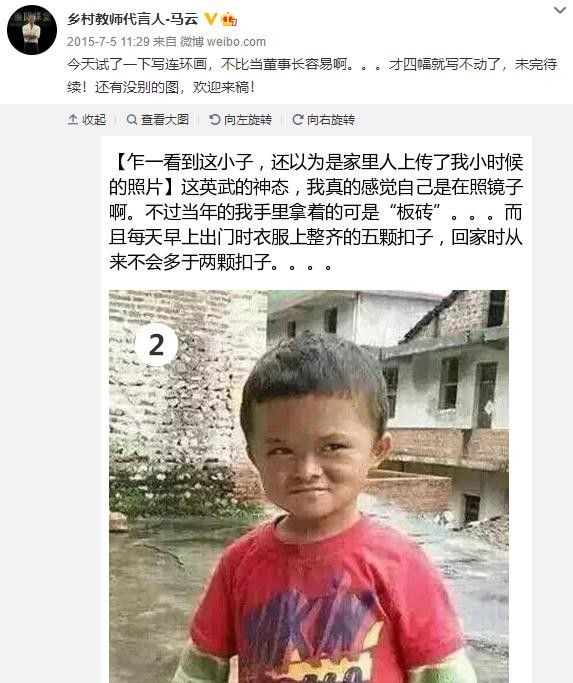Choose 向左旋转 text to rotate left

pyautogui.click(x=248, y=119)
